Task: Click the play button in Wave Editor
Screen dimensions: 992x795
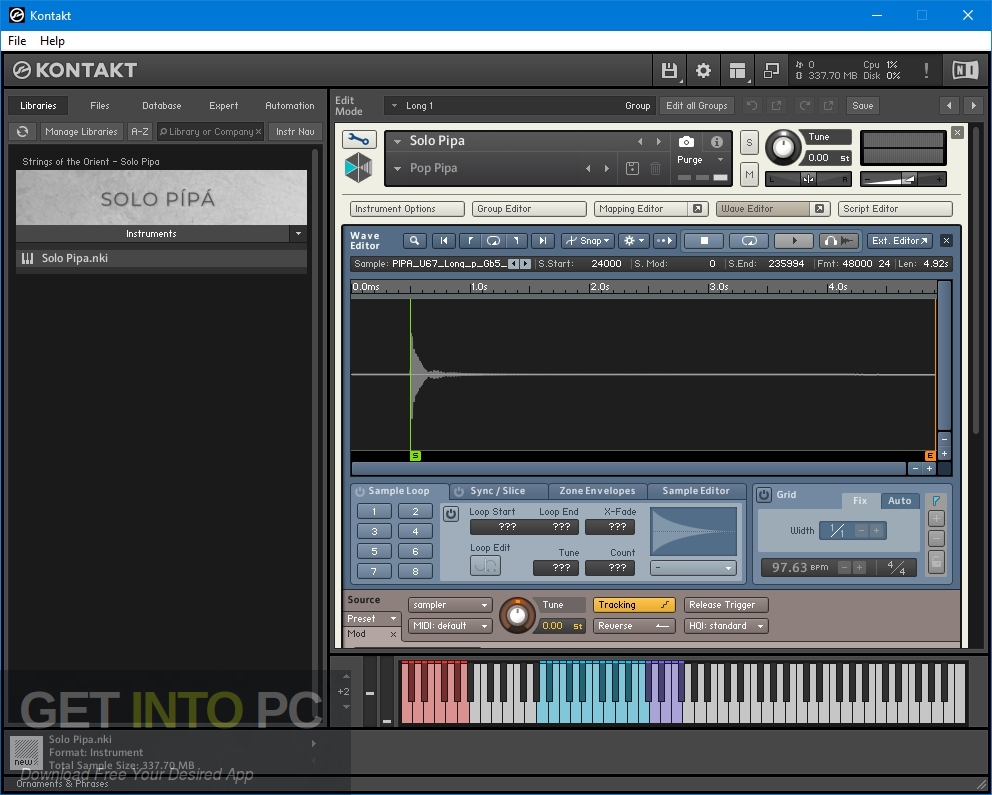Action: (x=795, y=240)
